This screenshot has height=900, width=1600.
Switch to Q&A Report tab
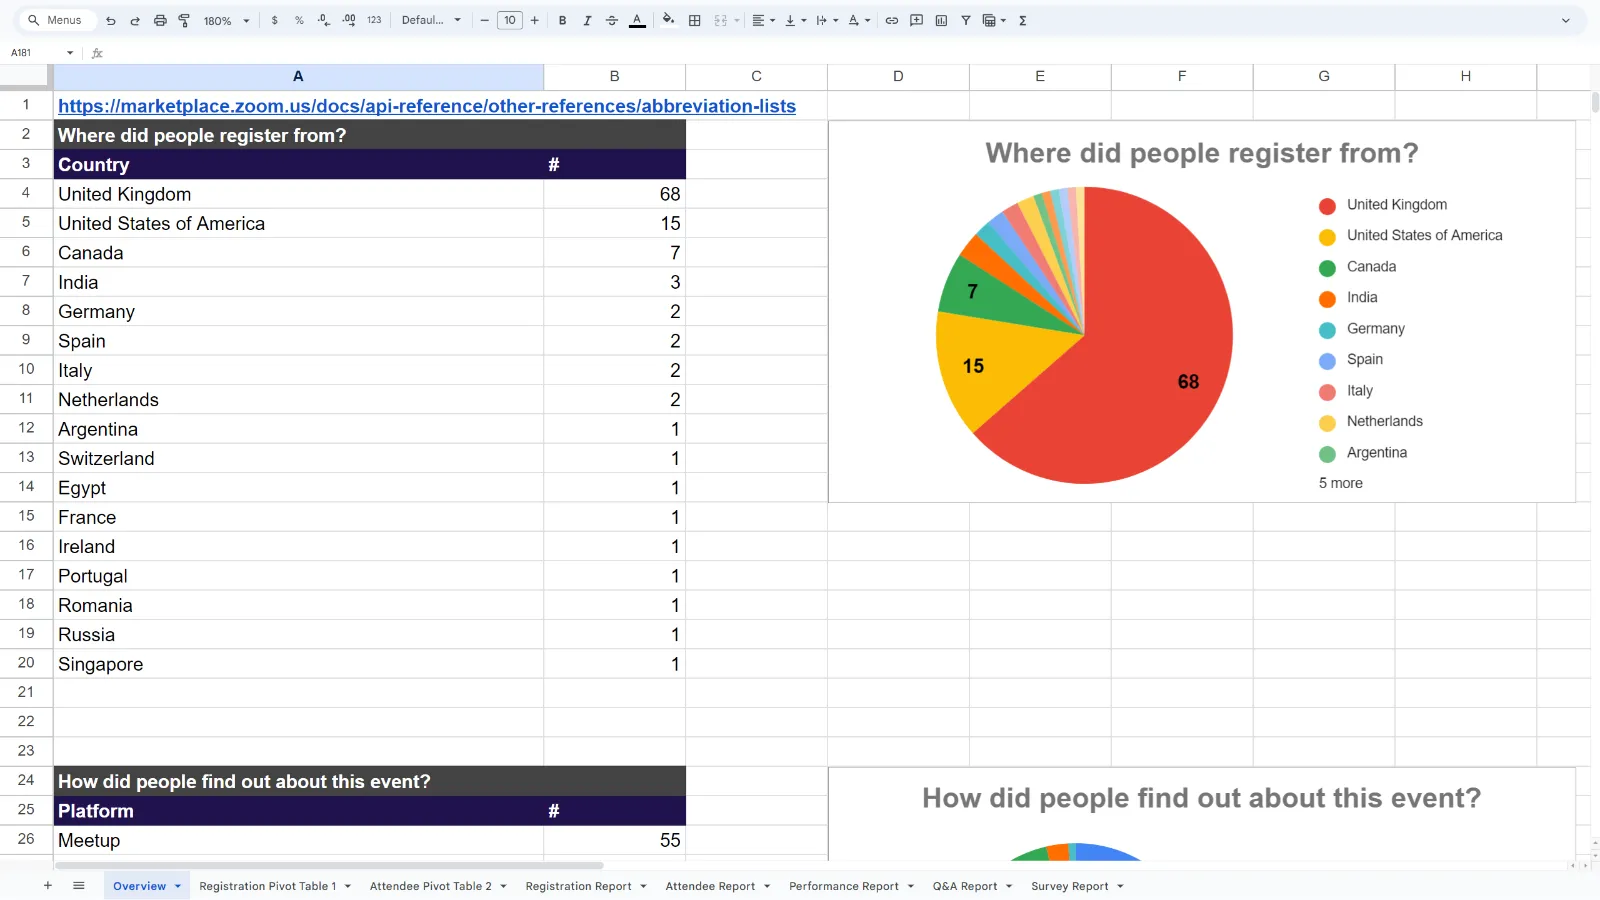[x=965, y=886]
